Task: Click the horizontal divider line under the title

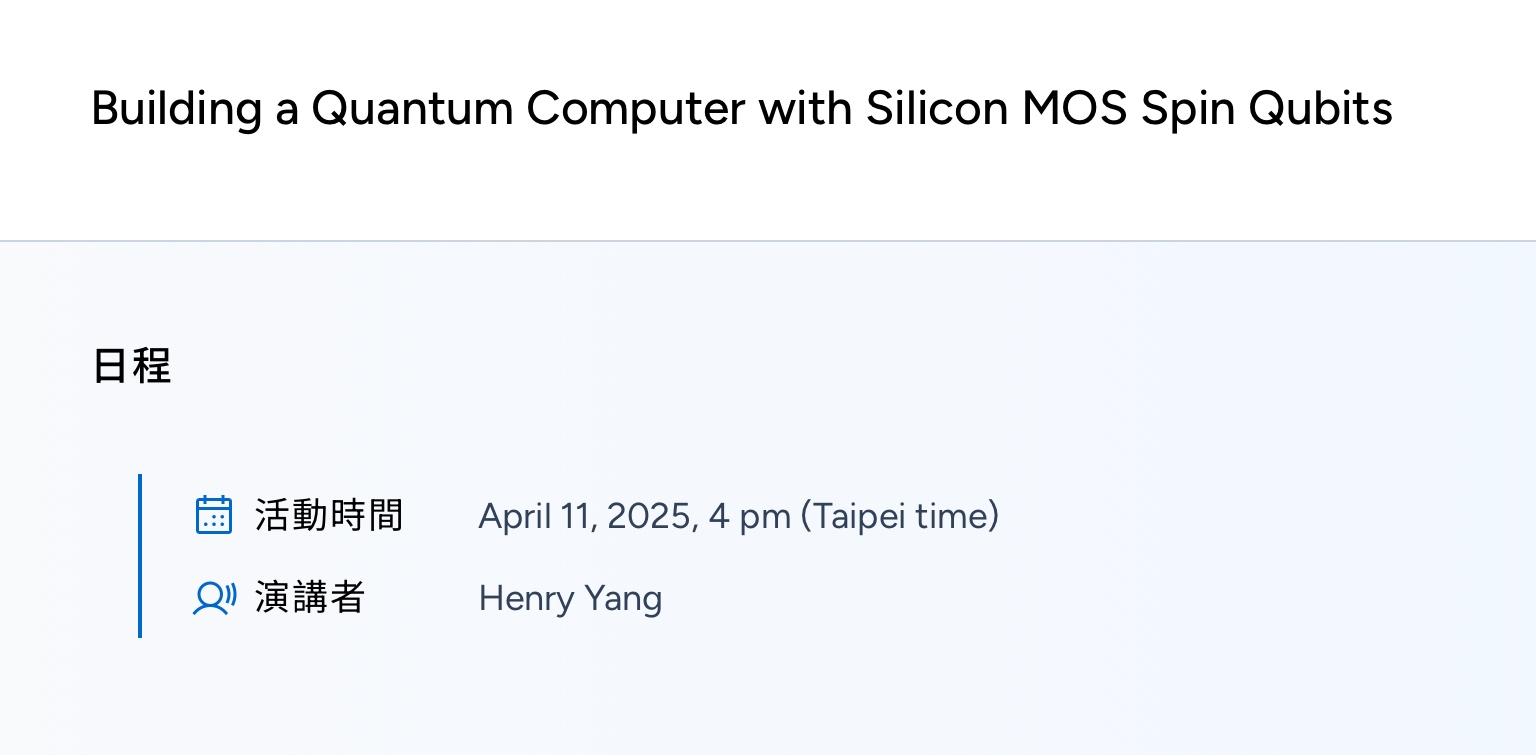Action: [x=768, y=241]
